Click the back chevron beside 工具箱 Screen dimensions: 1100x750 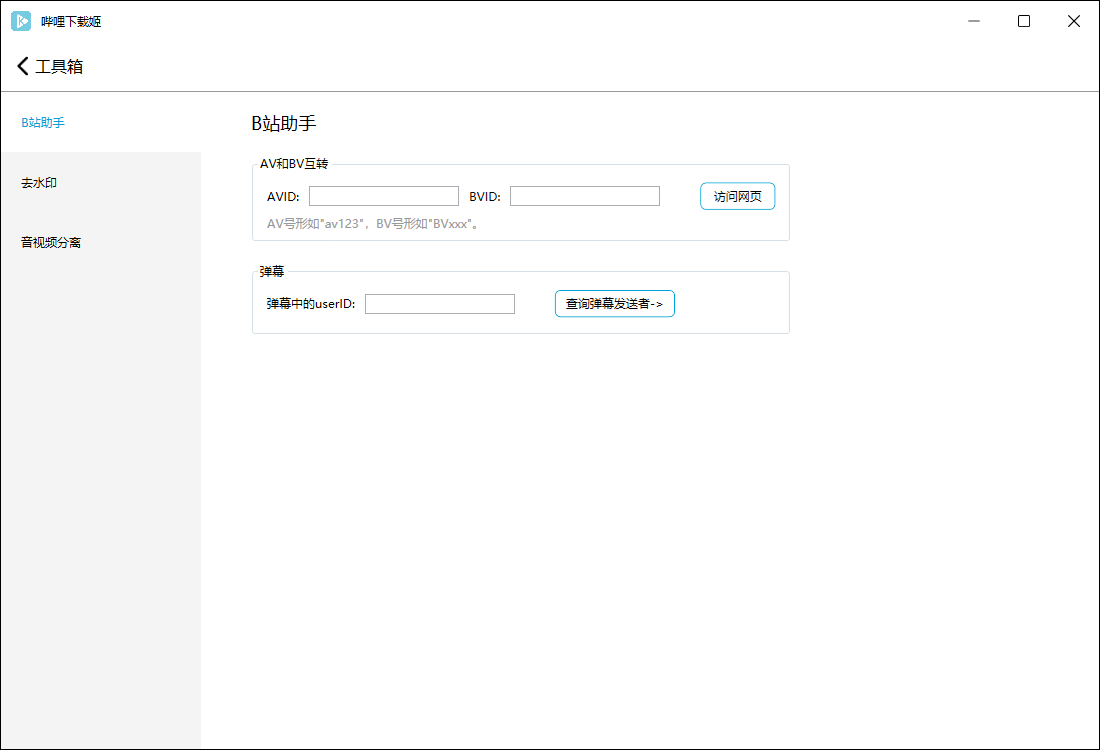click(22, 66)
